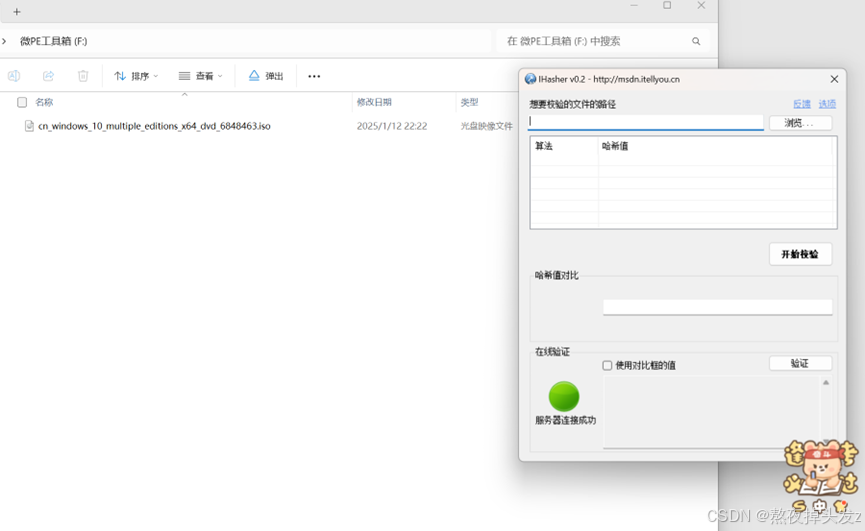Open the 选项 link in IHasher
Image resolution: width=865 pixels, height=531 pixels.
tap(827, 104)
